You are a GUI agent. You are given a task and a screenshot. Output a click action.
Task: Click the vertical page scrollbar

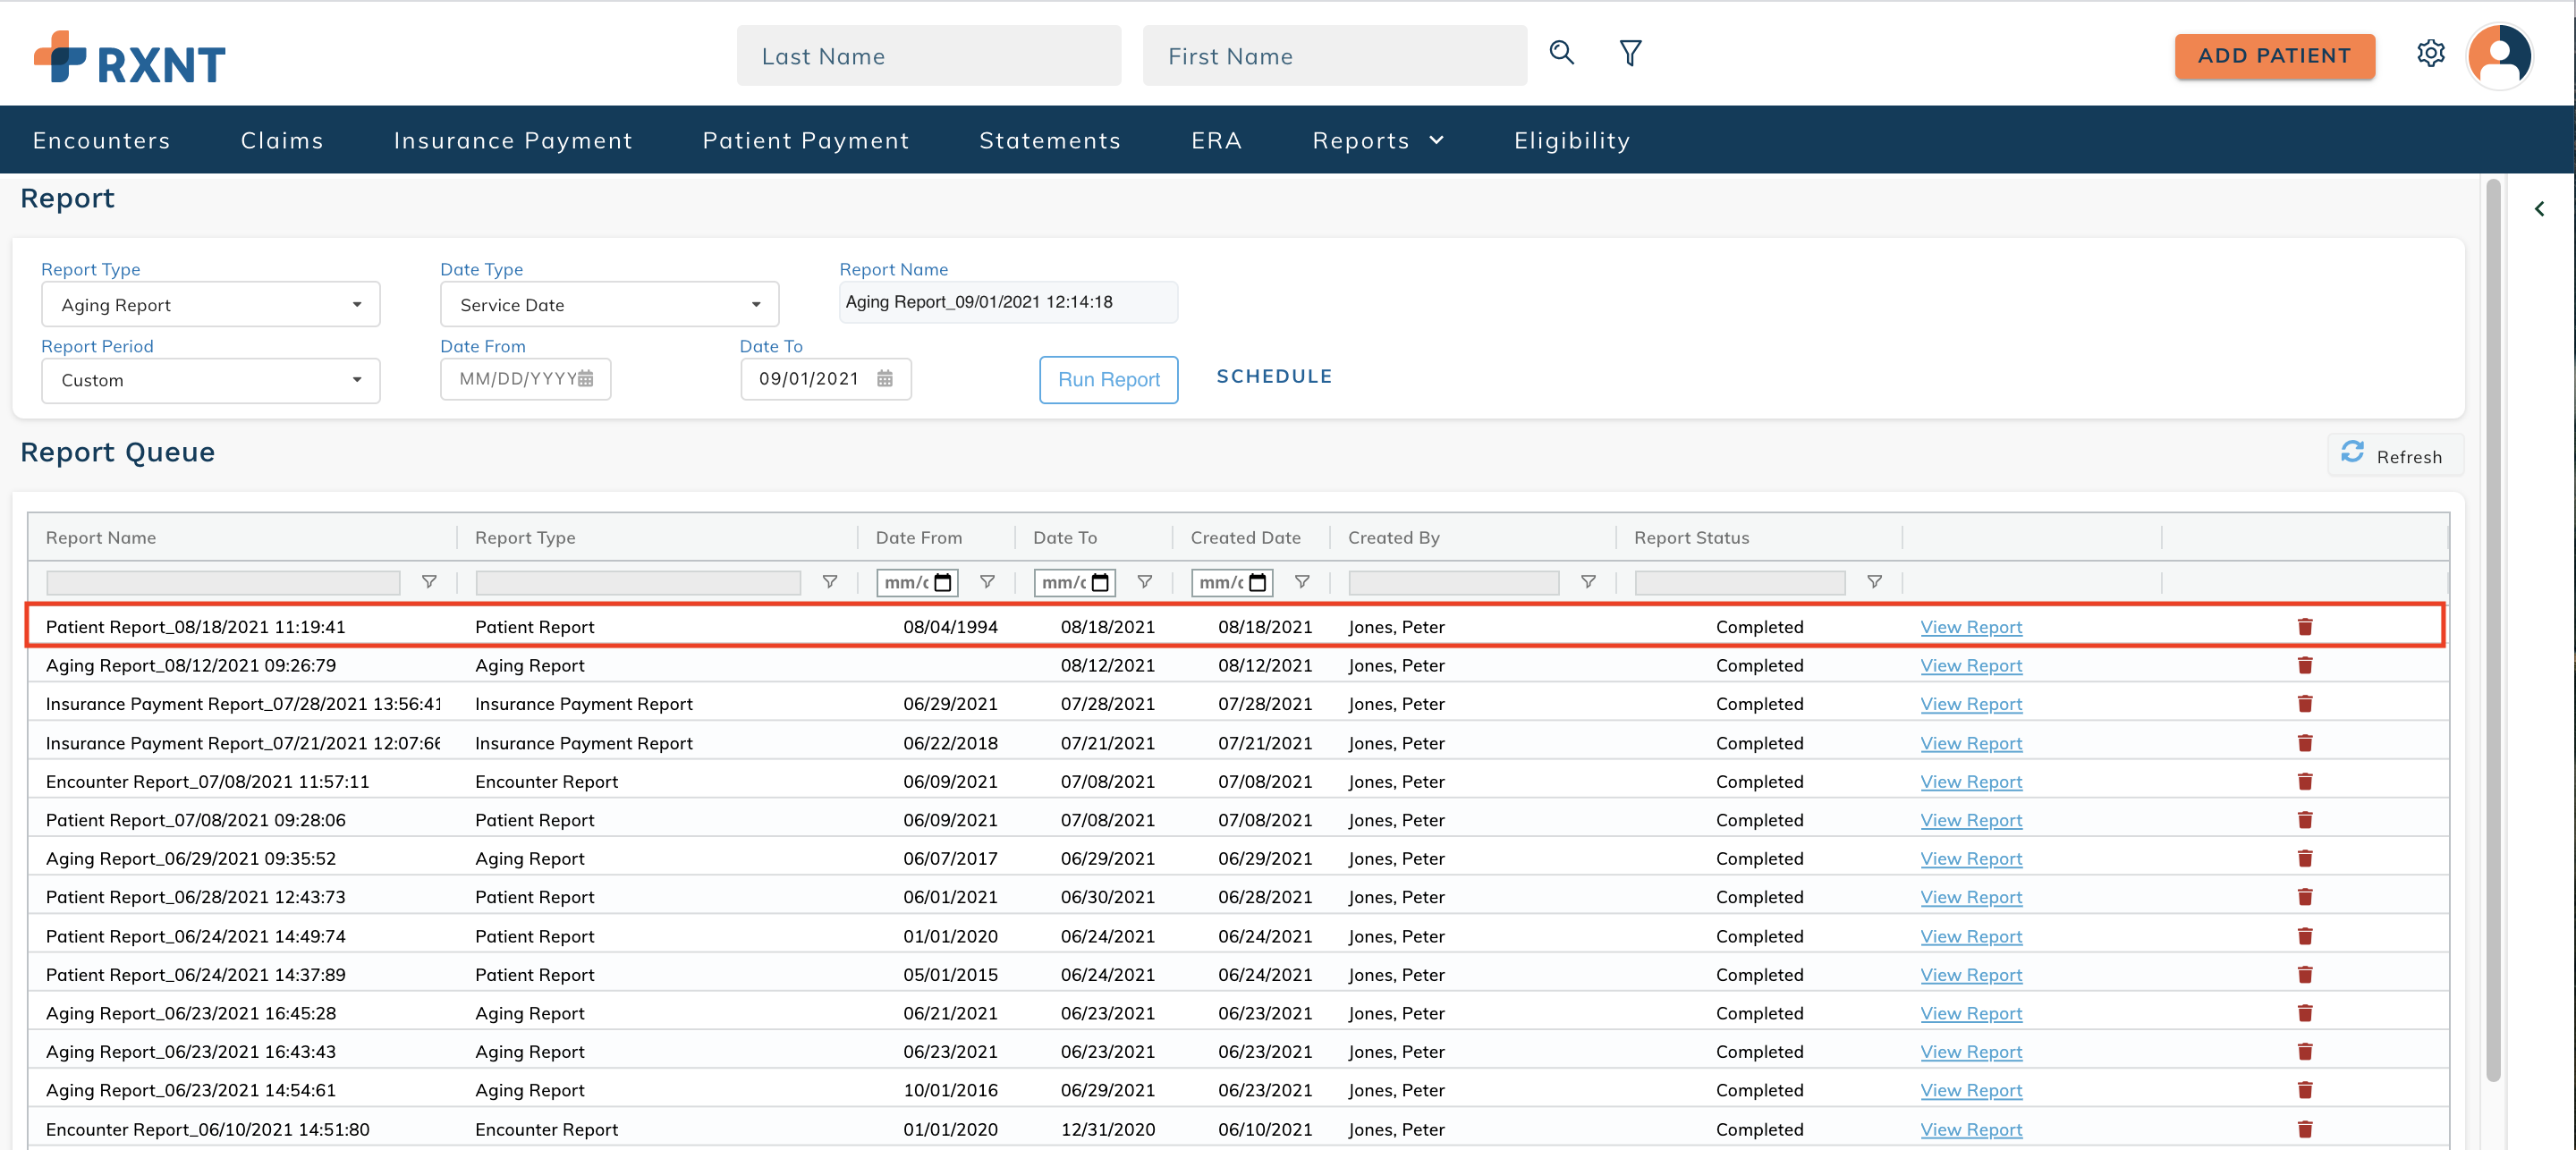[x=2493, y=630]
